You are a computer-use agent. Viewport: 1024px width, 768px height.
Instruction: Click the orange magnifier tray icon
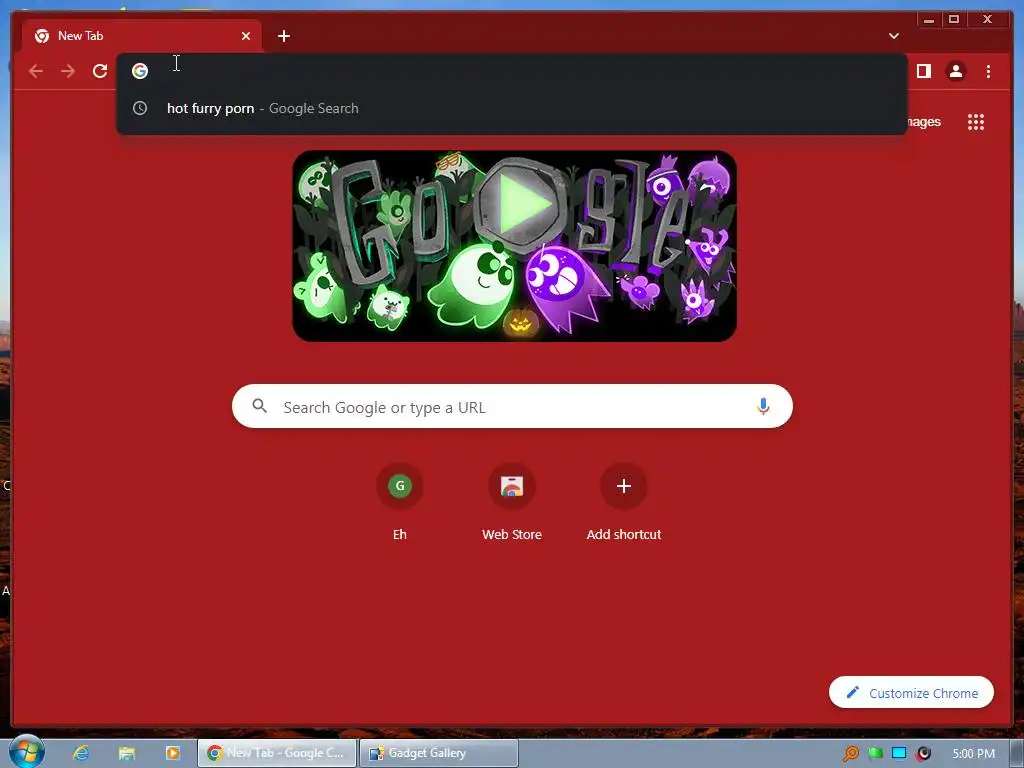(x=850, y=754)
